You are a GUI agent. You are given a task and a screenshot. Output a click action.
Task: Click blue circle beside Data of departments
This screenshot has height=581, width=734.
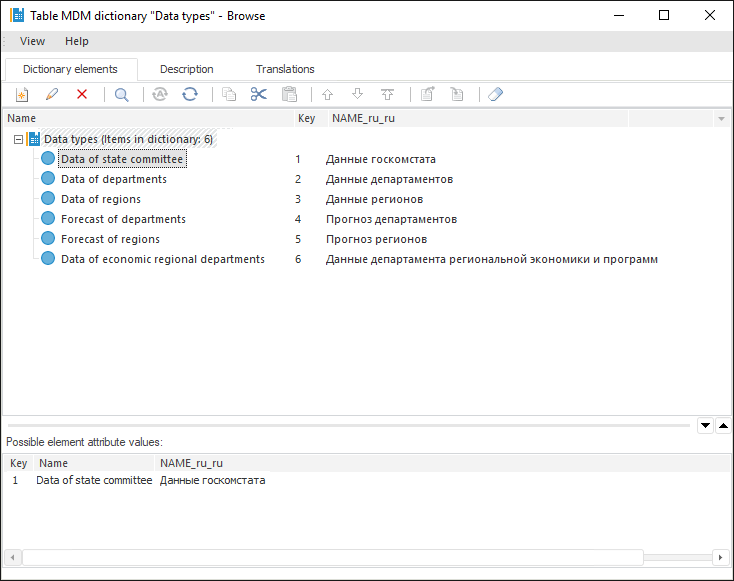click(48, 179)
